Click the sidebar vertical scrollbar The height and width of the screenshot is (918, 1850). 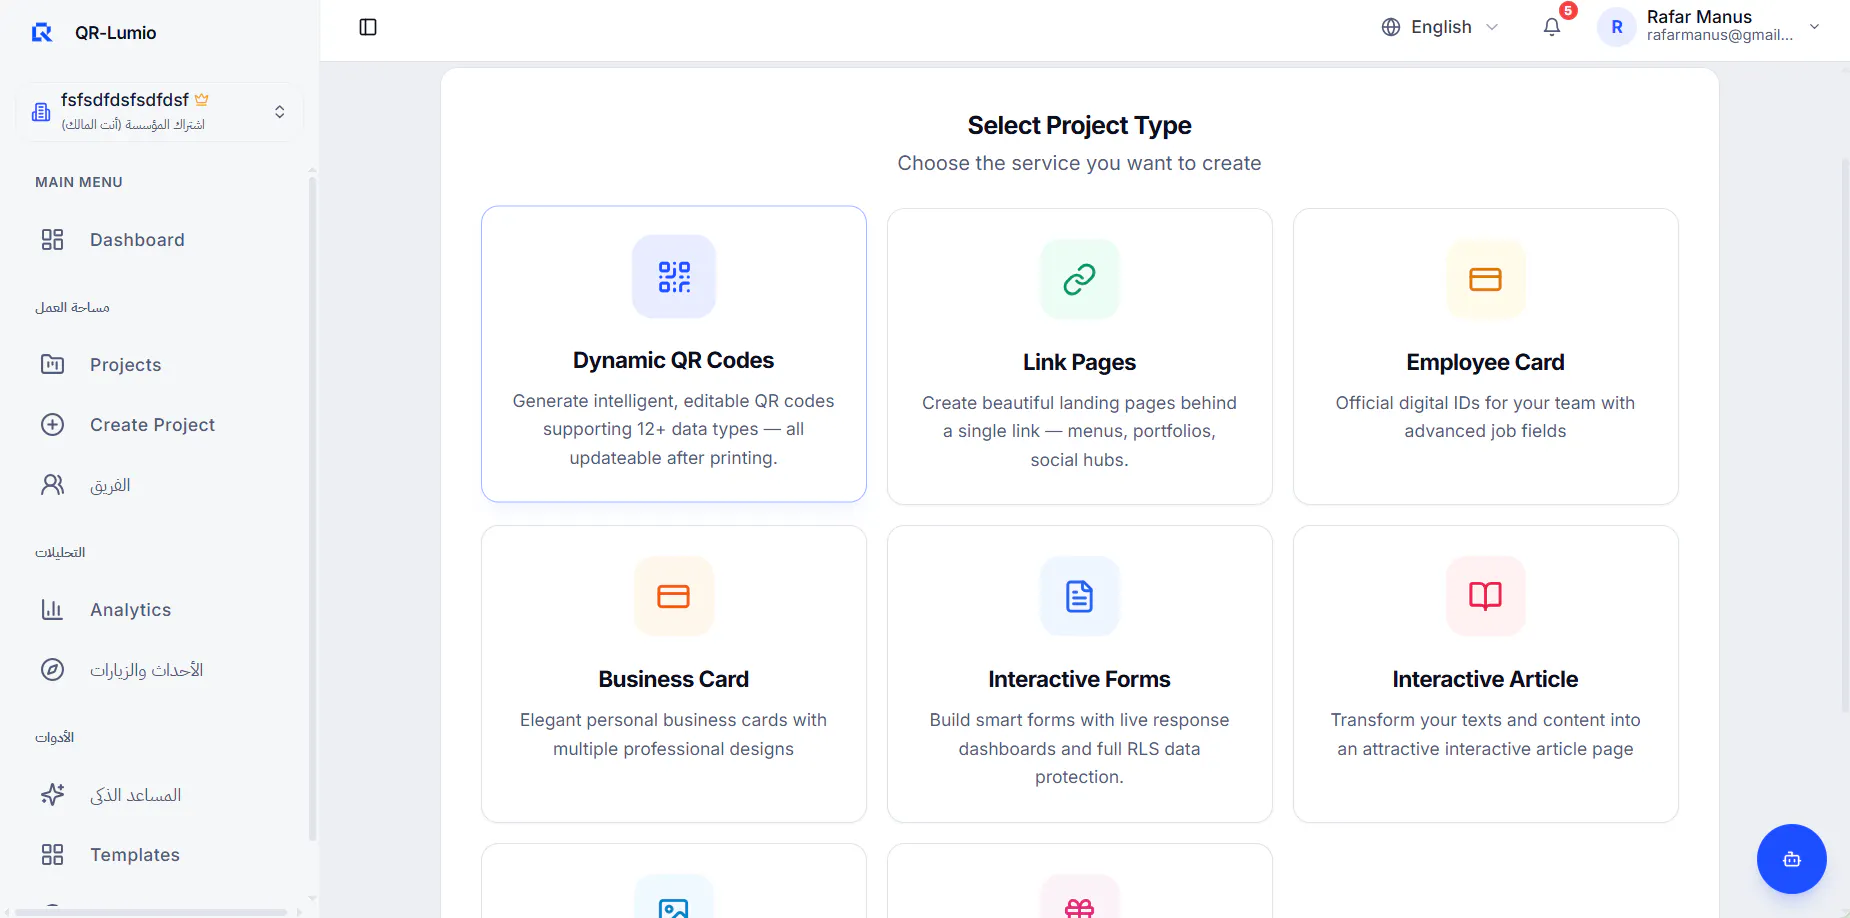(x=312, y=508)
